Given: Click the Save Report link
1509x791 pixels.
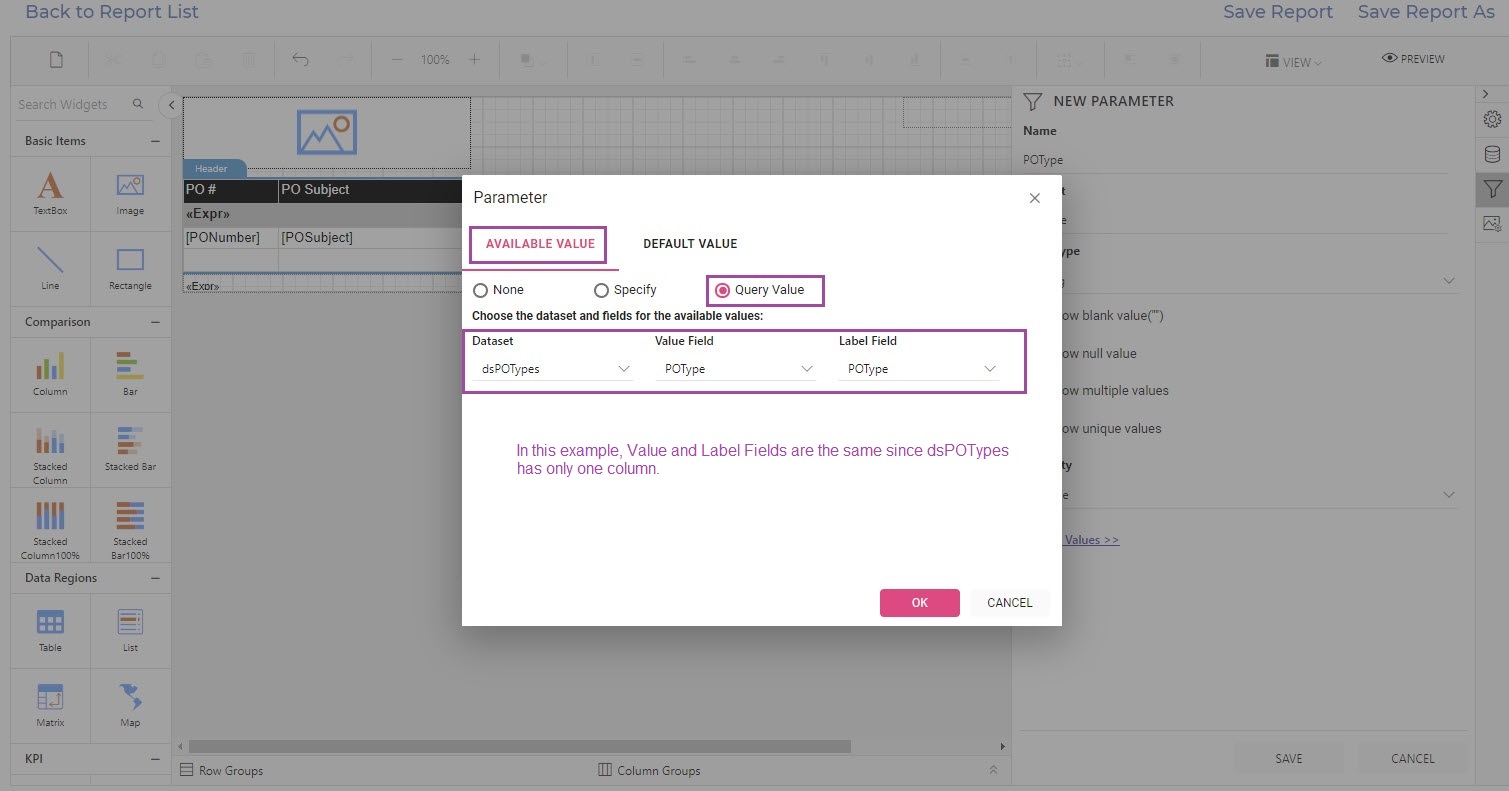Looking at the screenshot, I should (1277, 12).
